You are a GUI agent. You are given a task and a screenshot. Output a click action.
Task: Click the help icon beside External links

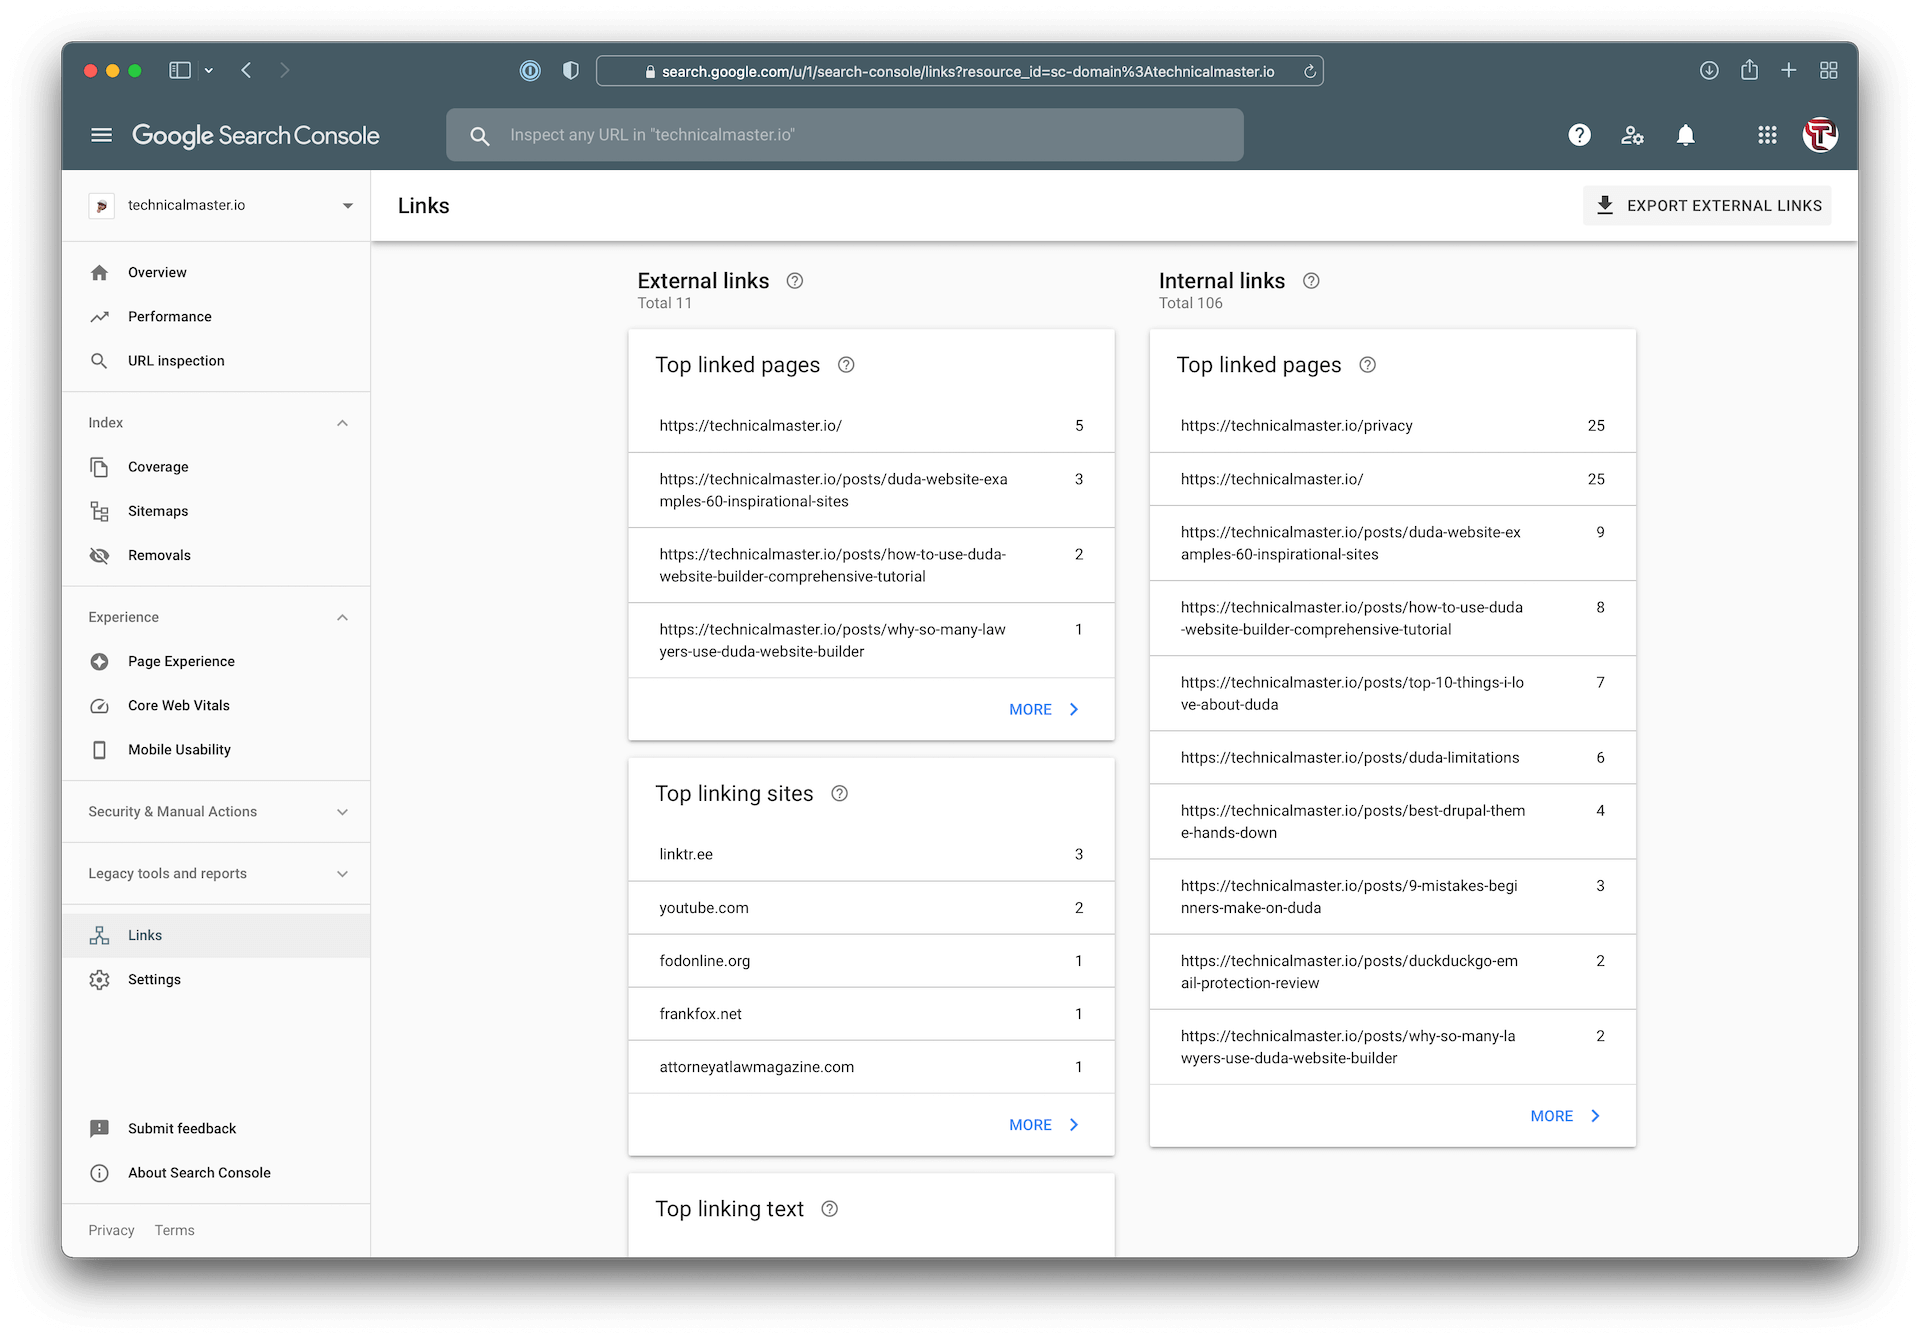(x=795, y=281)
